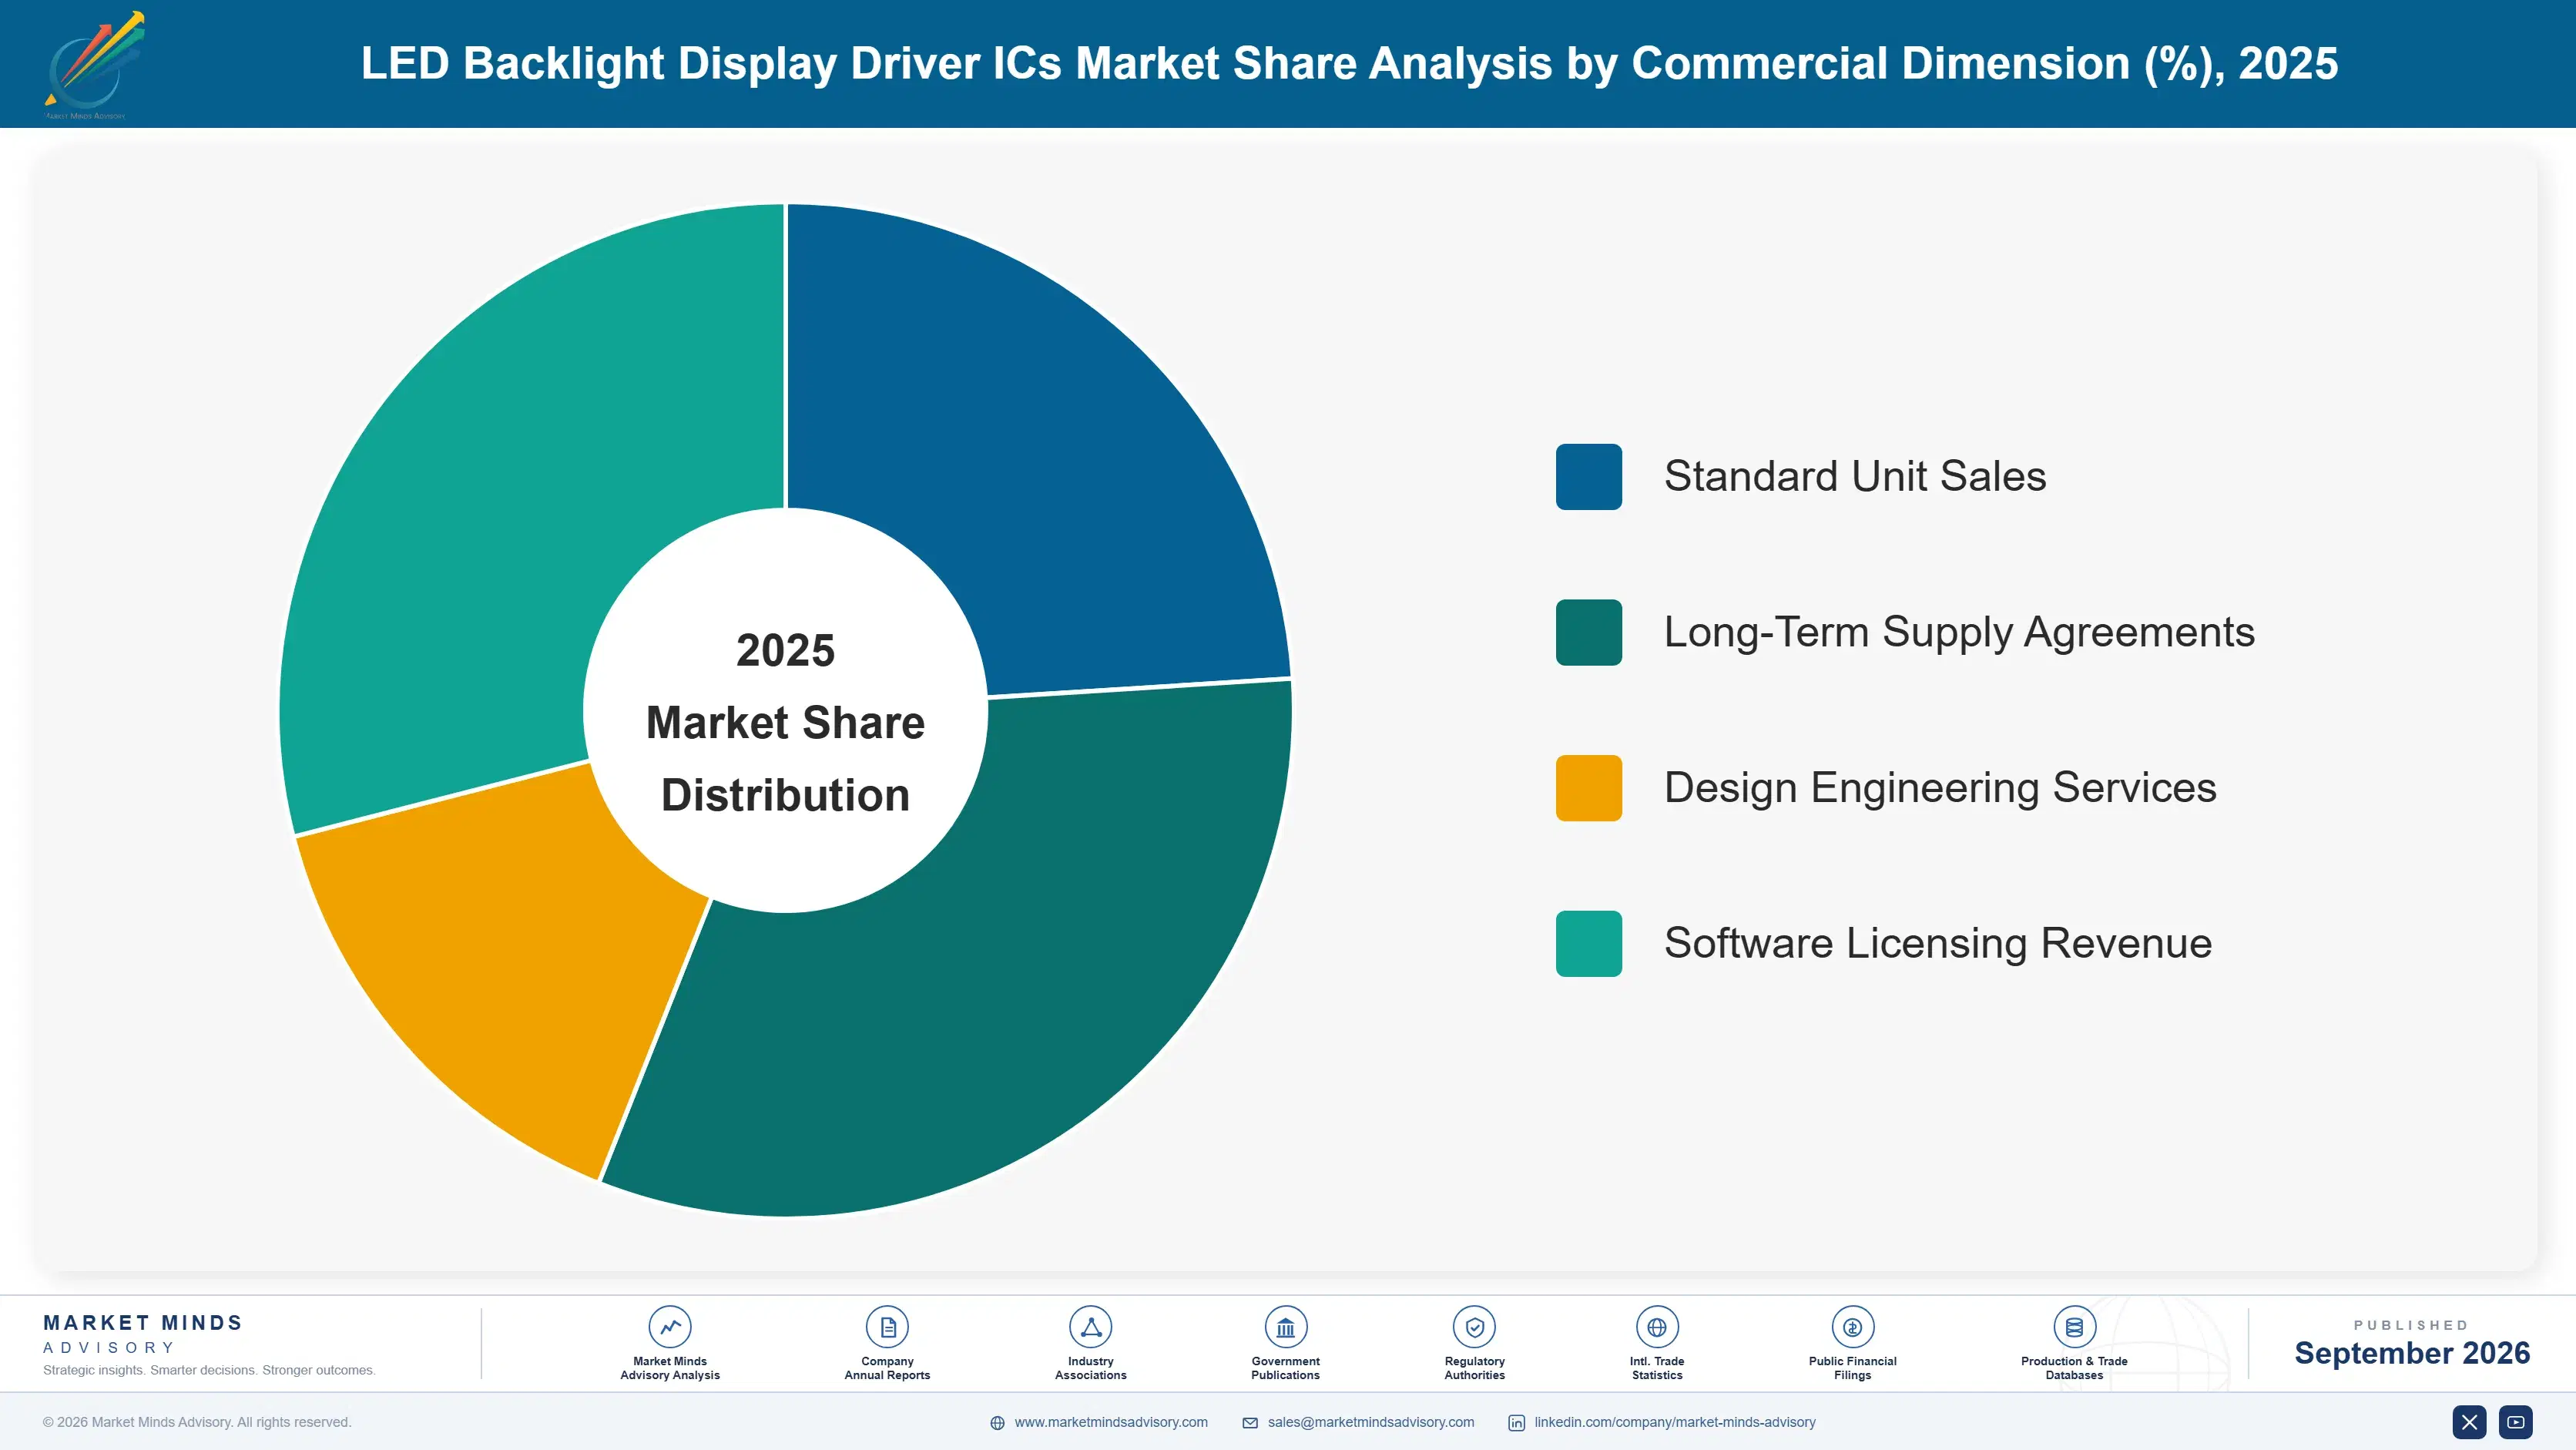Click the Market Minds Advisory Analysis chart icon
This screenshot has height=1450, width=2576.
670,1327
